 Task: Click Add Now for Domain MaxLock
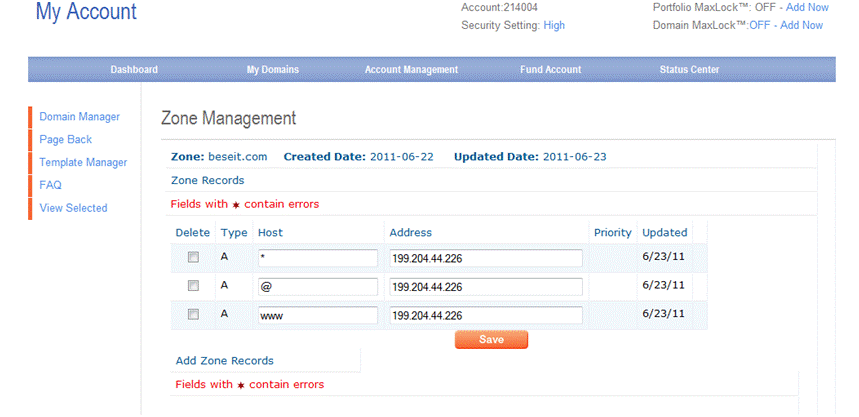click(x=800, y=25)
